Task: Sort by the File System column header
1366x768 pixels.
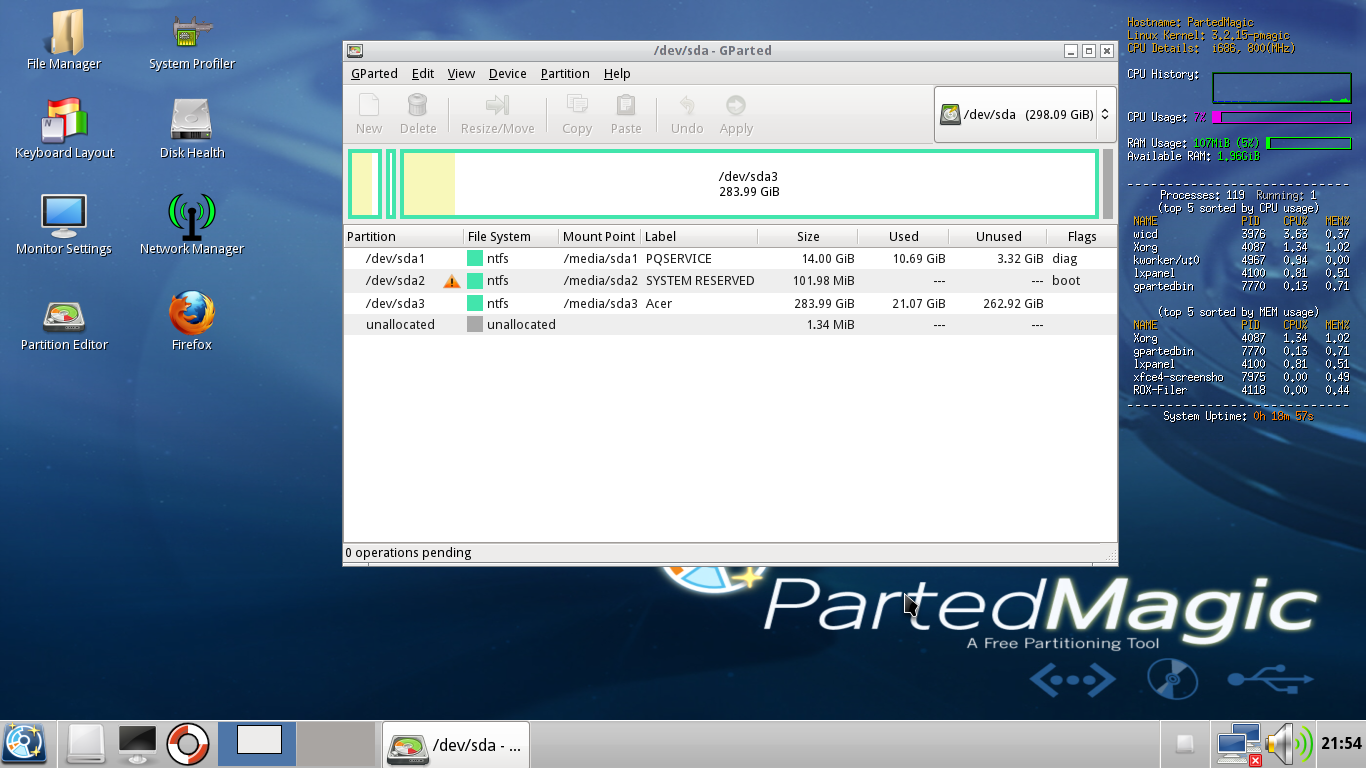Action: pos(511,237)
